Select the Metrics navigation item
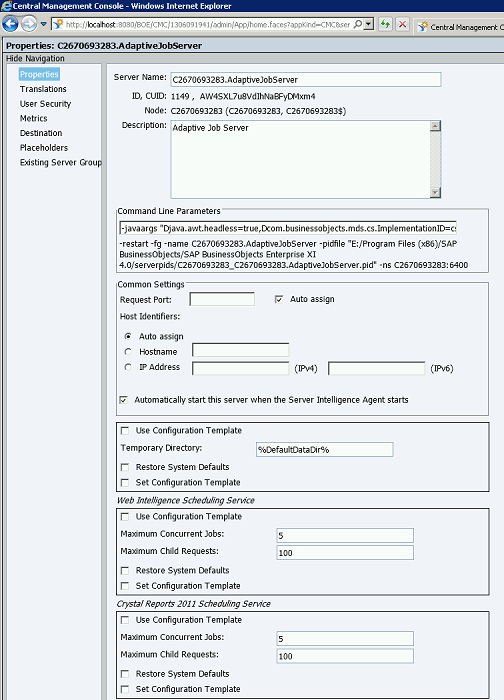The height and width of the screenshot is (700, 504). [33, 118]
